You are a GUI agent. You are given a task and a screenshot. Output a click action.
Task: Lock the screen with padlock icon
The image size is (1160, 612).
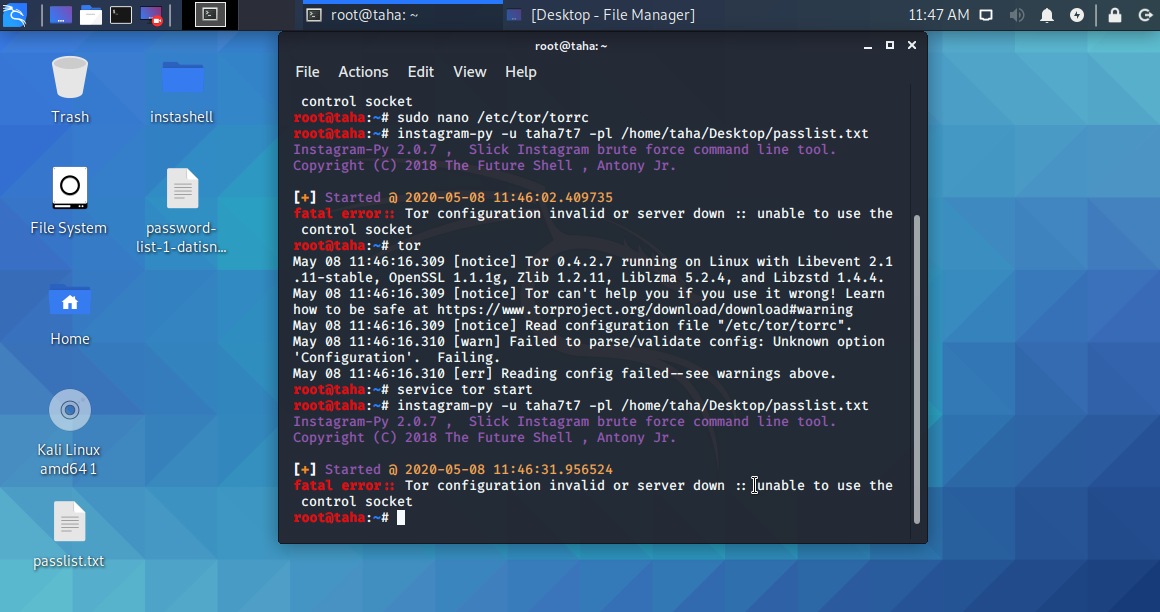(1114, 15)
